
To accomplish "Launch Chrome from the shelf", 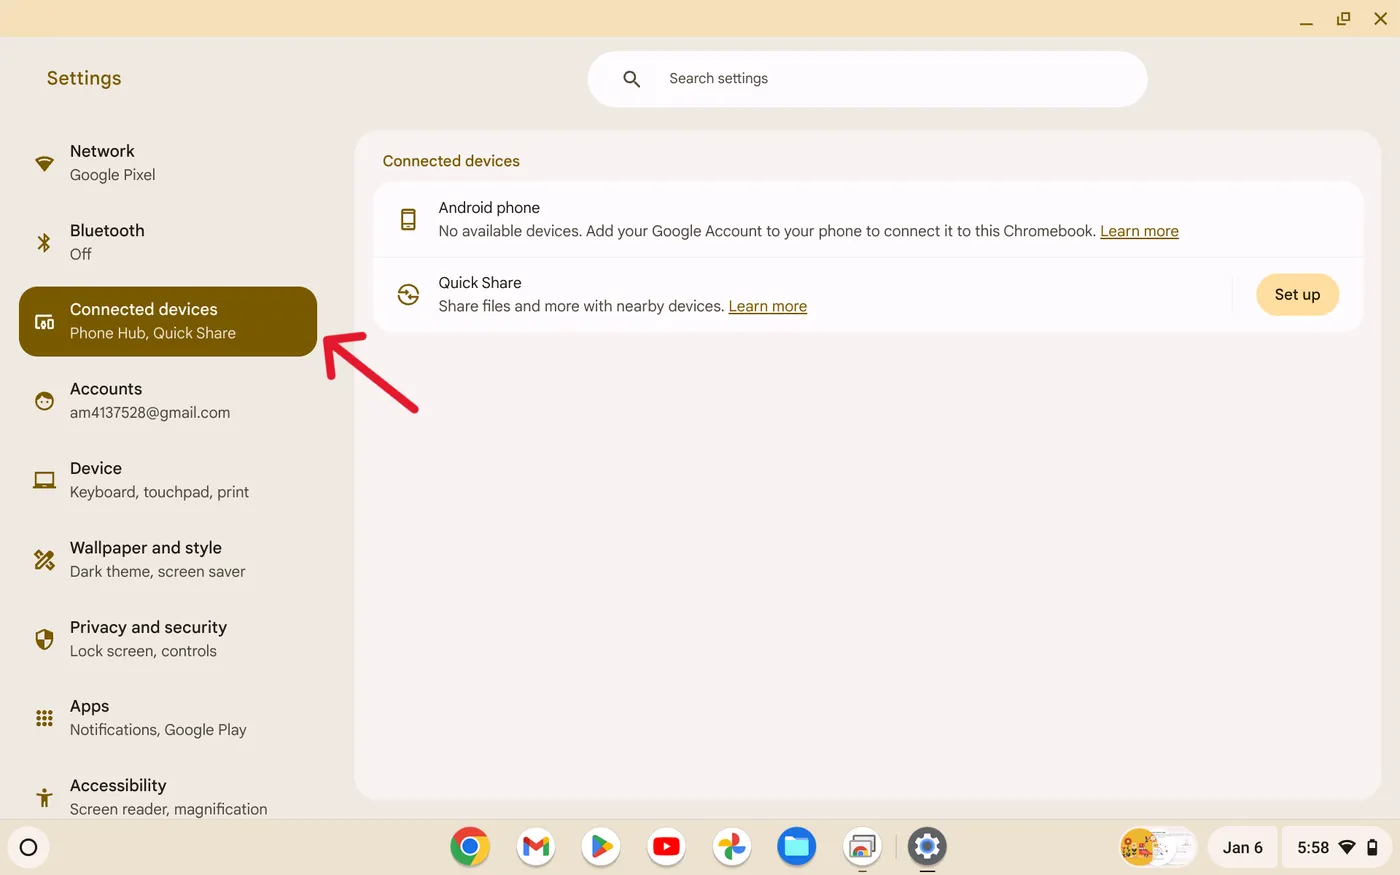I will (470, 847).
